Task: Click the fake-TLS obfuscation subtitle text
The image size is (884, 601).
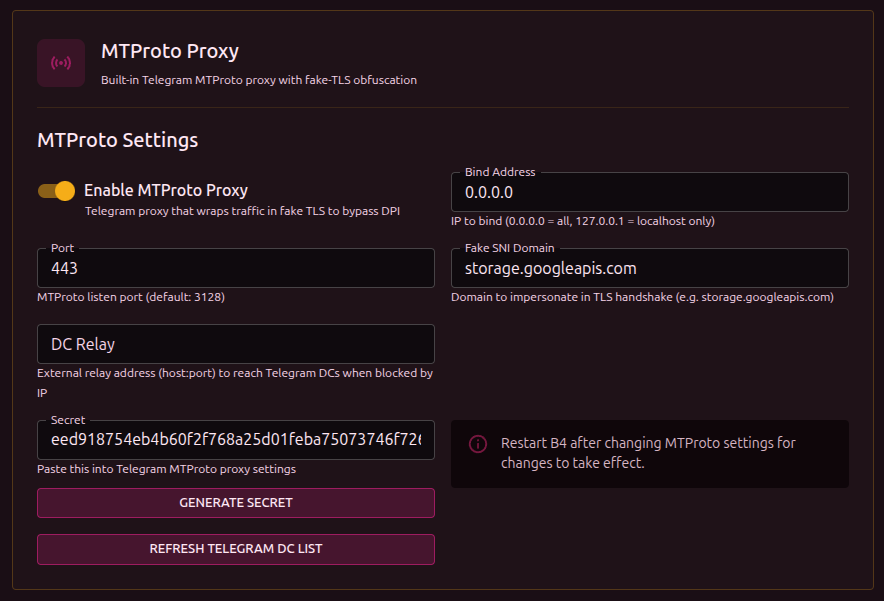Action: 258,80
